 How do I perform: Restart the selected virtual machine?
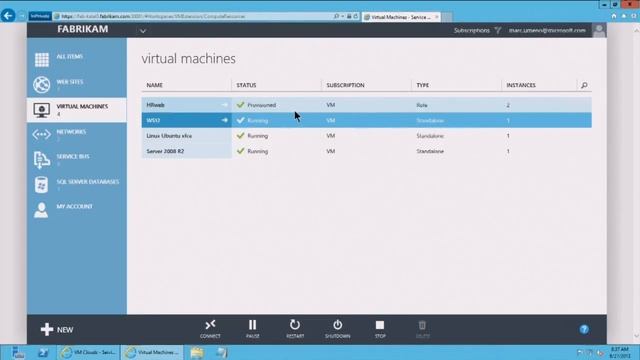[295, 329]
